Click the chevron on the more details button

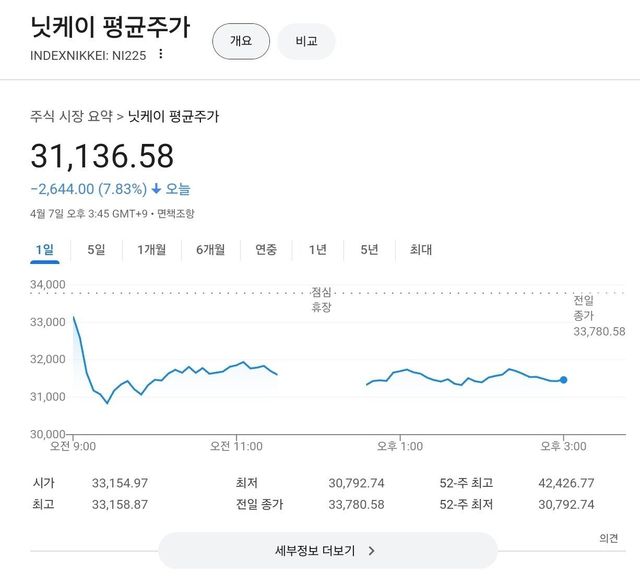[x=371, y=550]
